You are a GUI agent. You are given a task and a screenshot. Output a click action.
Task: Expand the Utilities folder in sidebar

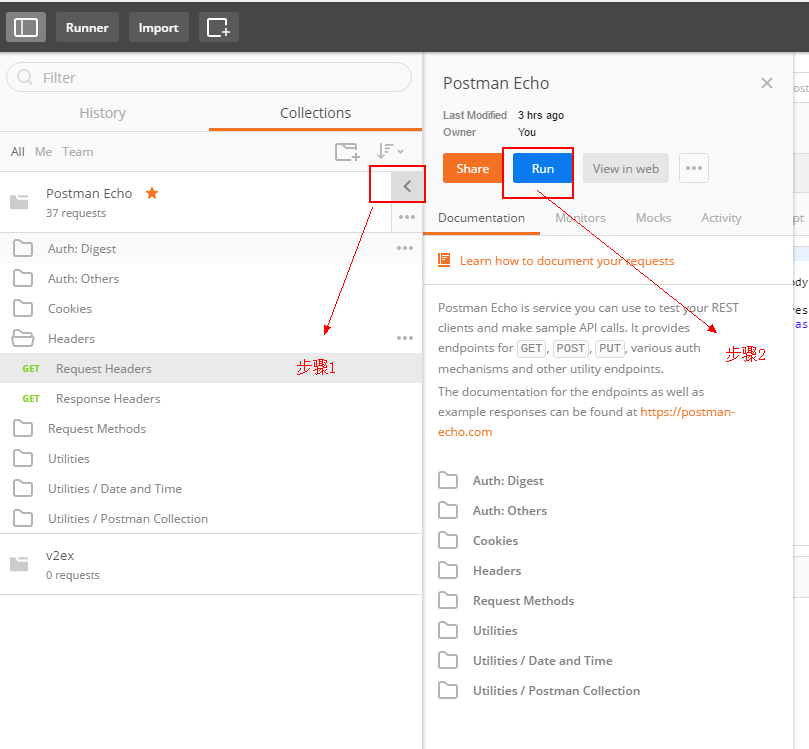pos(211,458)
